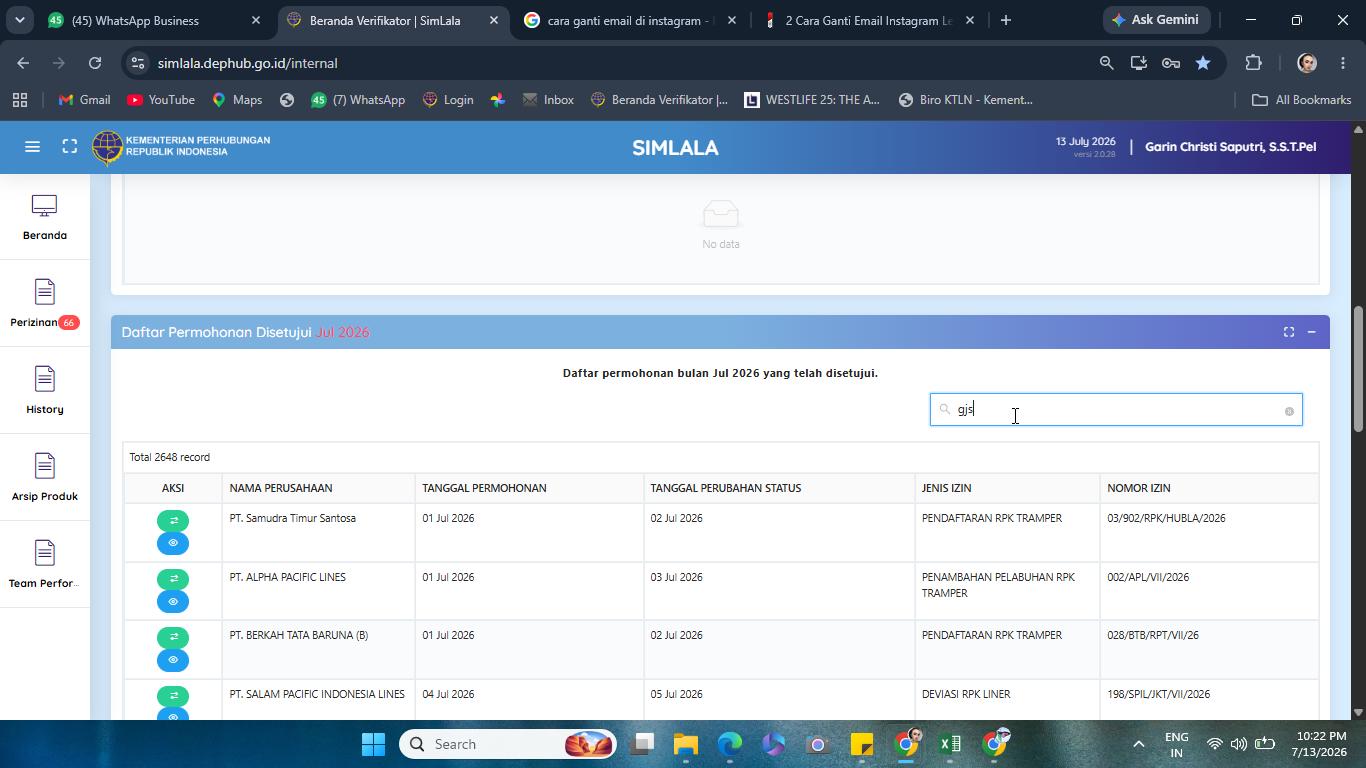1366x768 pixels.
Task: Click the Chrome address bar URL
Action: pyautogui.click(x=247, y=63)
